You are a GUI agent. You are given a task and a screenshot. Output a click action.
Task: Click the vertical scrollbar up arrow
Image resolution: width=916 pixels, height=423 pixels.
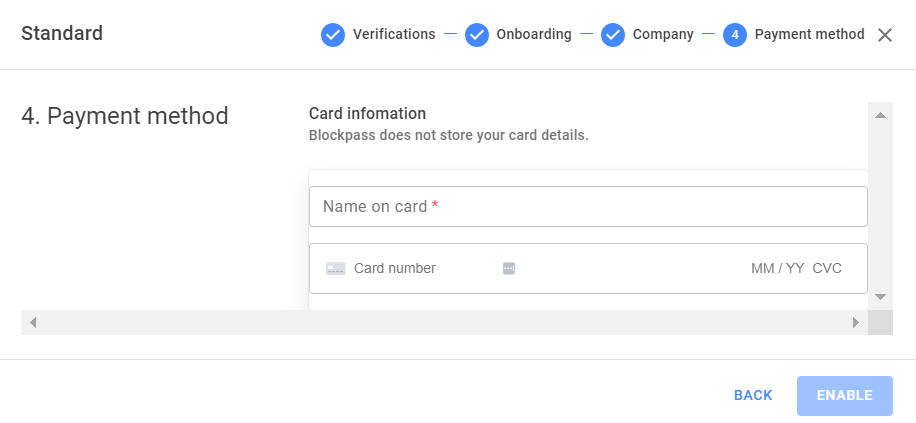[880, 115]
